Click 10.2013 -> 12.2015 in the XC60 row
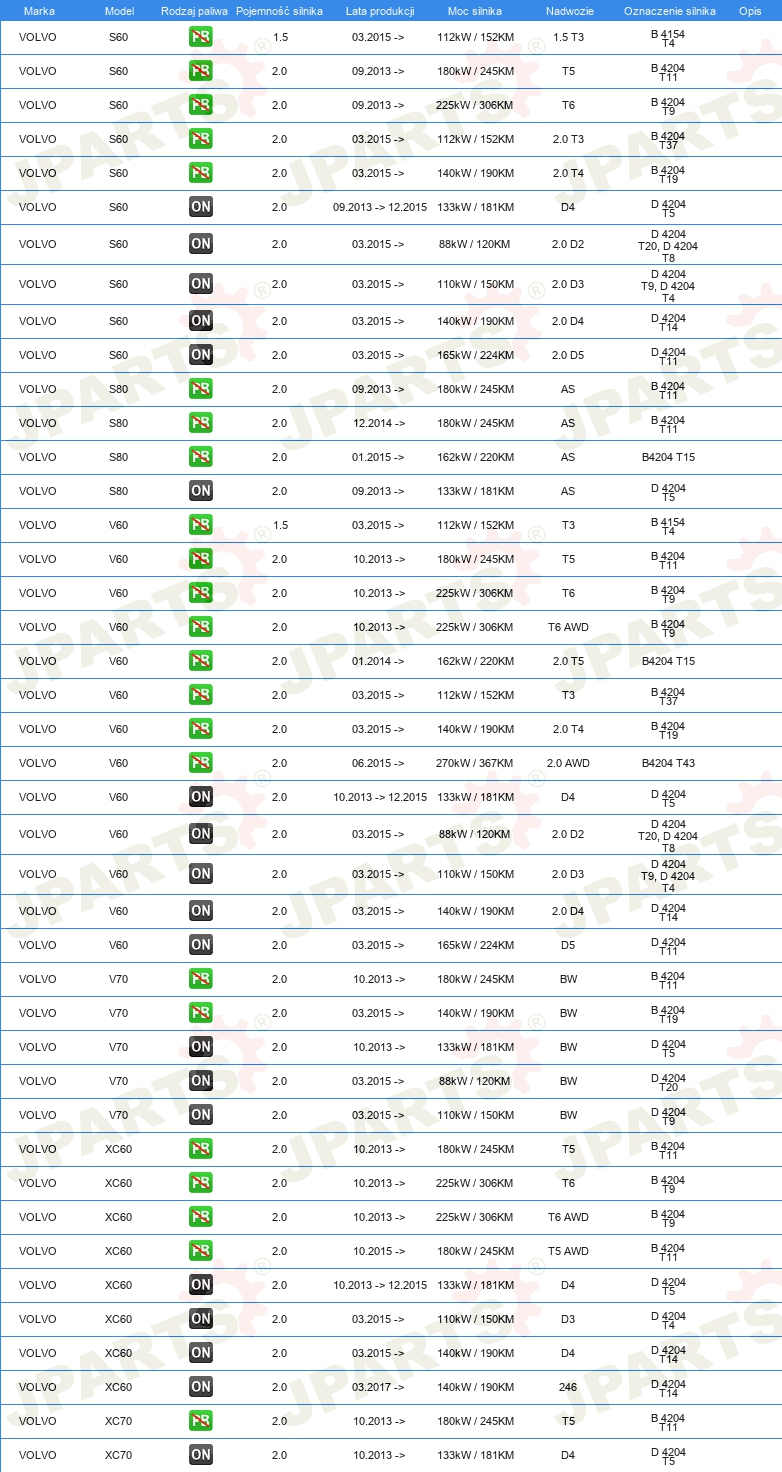This screenshot has width=782, height=1472. click(x=380, y=1285)
